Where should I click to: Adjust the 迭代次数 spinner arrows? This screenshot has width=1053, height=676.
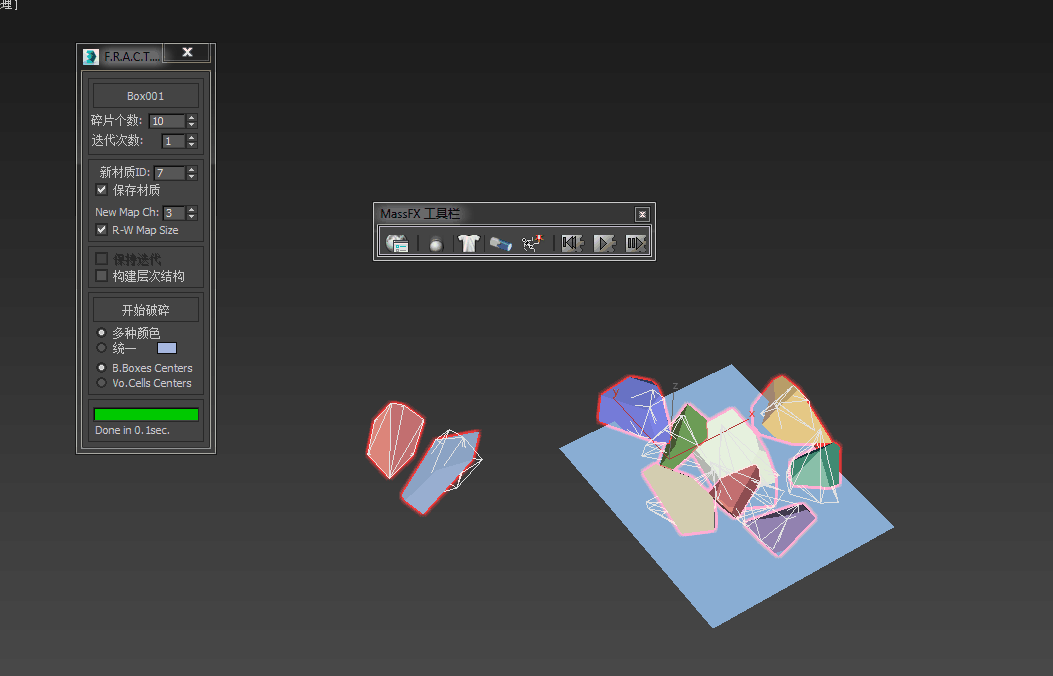tap(192, 141)
